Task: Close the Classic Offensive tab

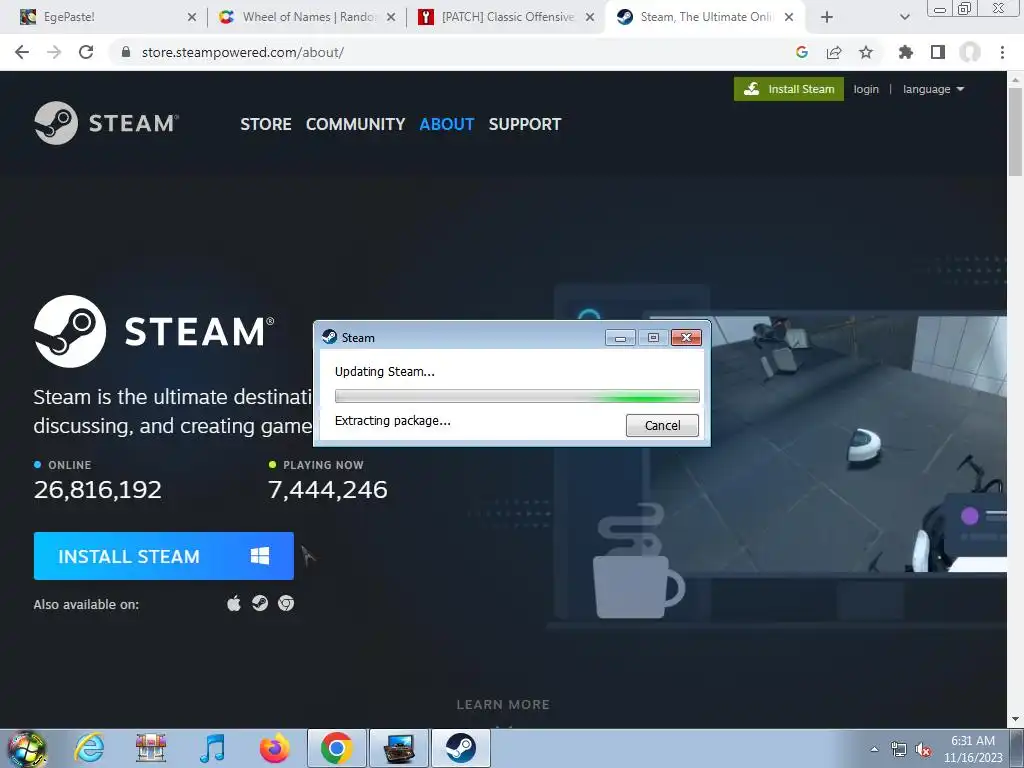Action: coord(590,17)
